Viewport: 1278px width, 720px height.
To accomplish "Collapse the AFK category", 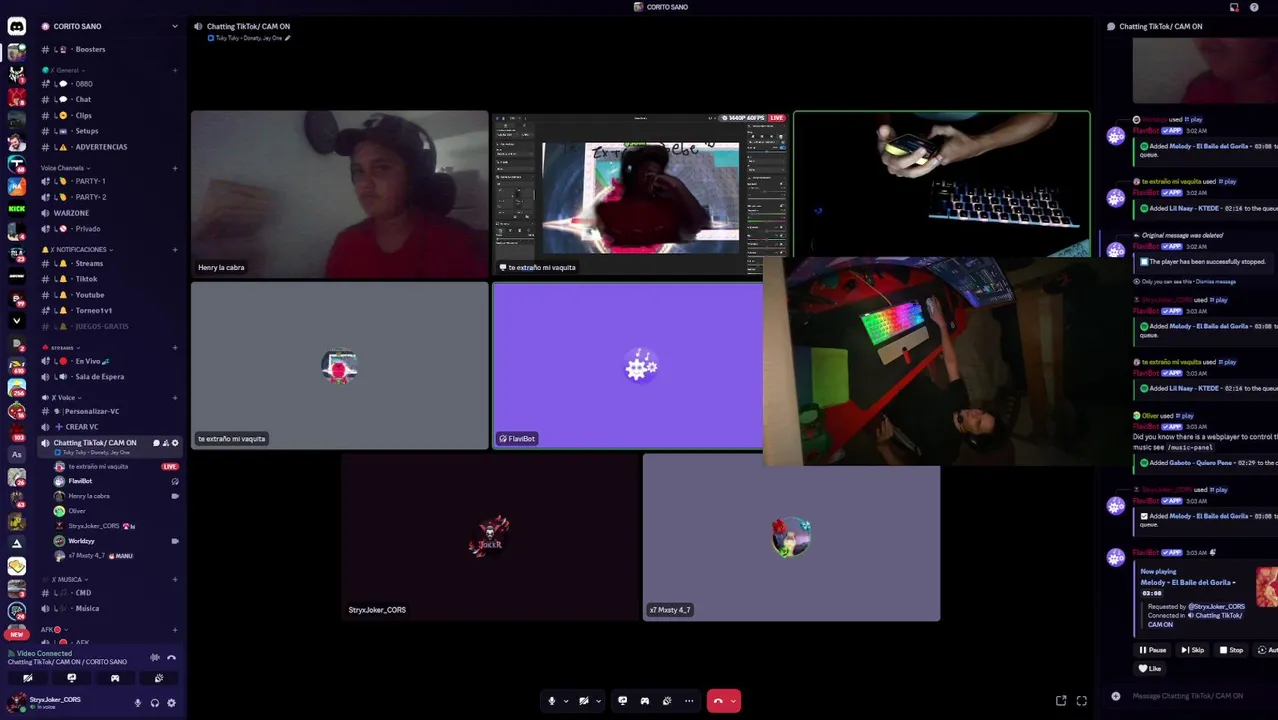I will (52, 630).
